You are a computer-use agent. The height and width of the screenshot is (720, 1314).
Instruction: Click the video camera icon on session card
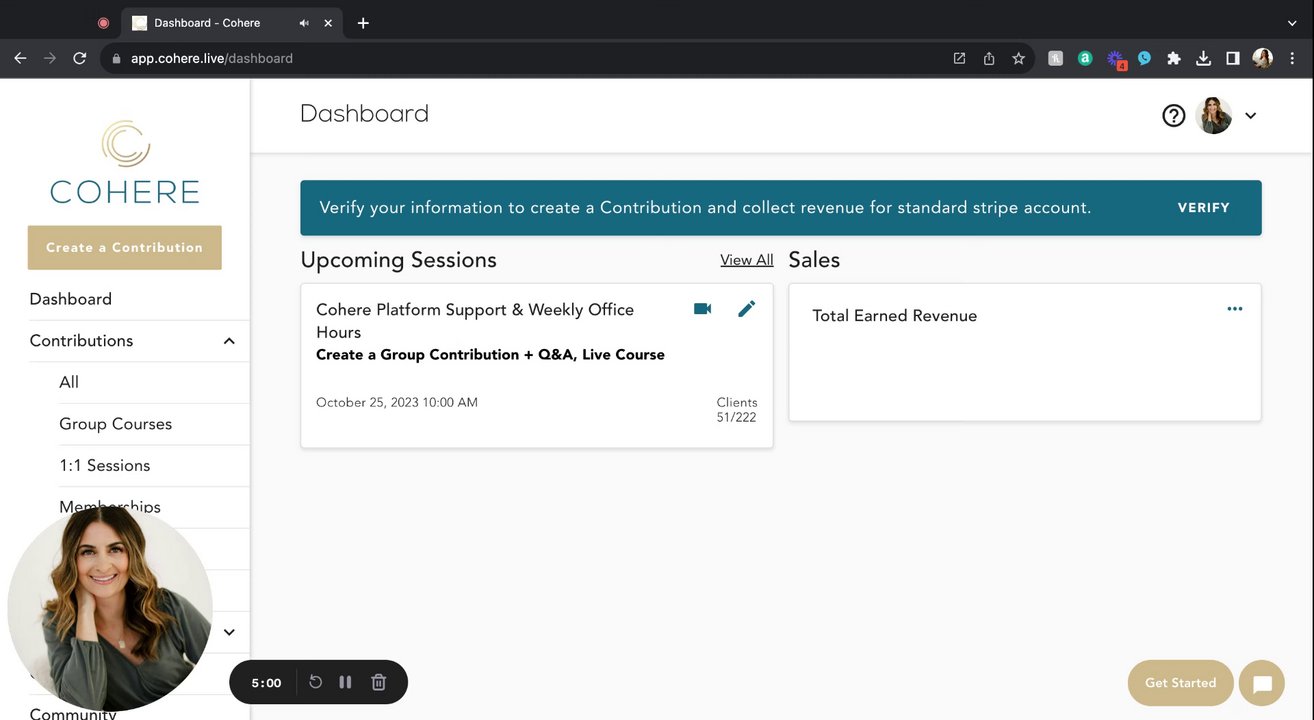tap(702, 309)
